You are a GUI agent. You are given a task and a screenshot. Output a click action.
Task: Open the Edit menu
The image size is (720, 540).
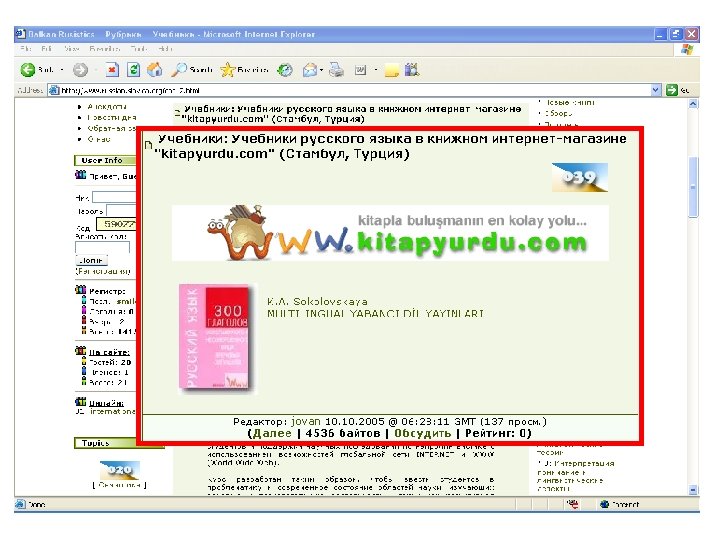(x=46, y=48)
